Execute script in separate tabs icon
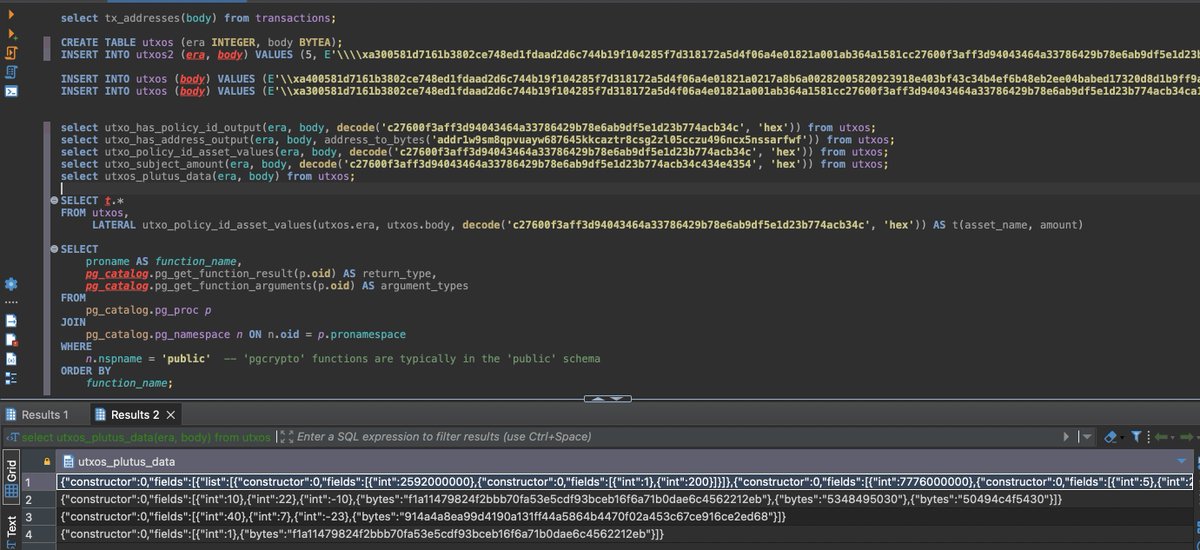This screenshot has height=550, width=1200. coord(12,72)
